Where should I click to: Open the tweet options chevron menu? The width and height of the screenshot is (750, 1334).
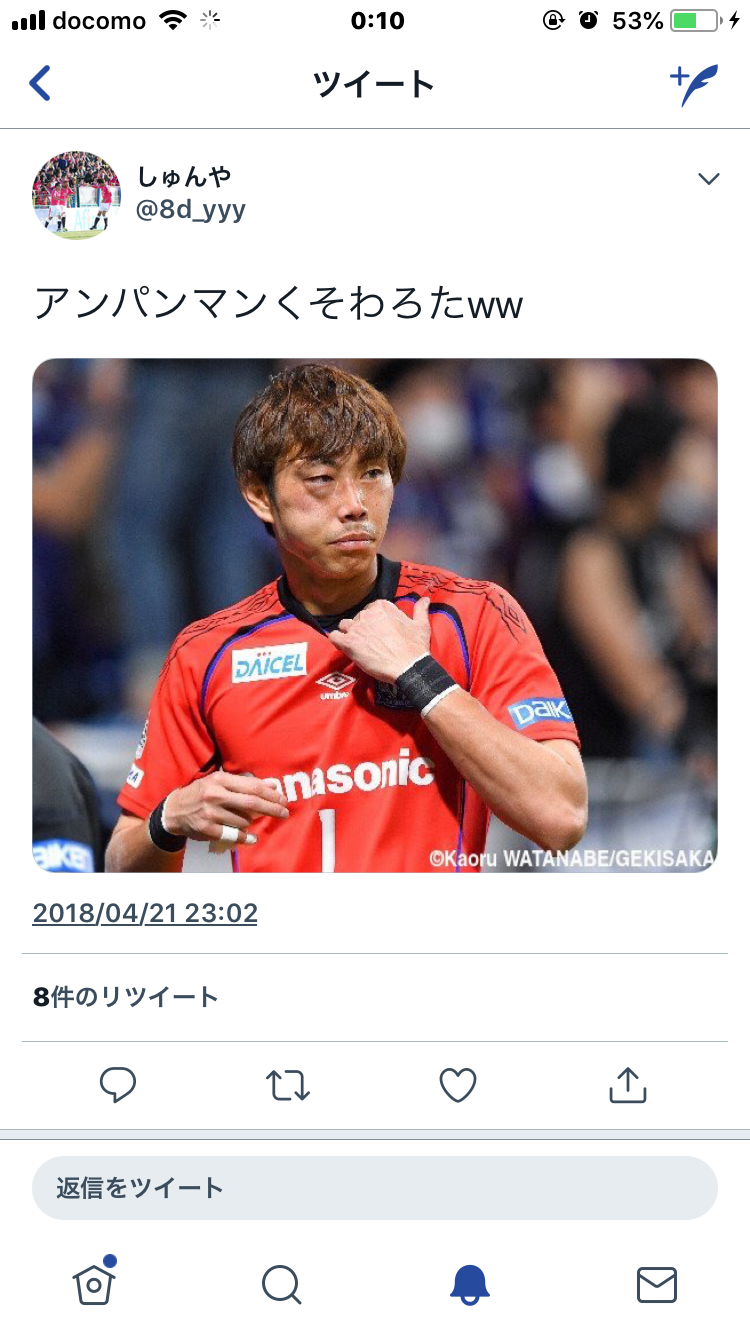point(708,179)
